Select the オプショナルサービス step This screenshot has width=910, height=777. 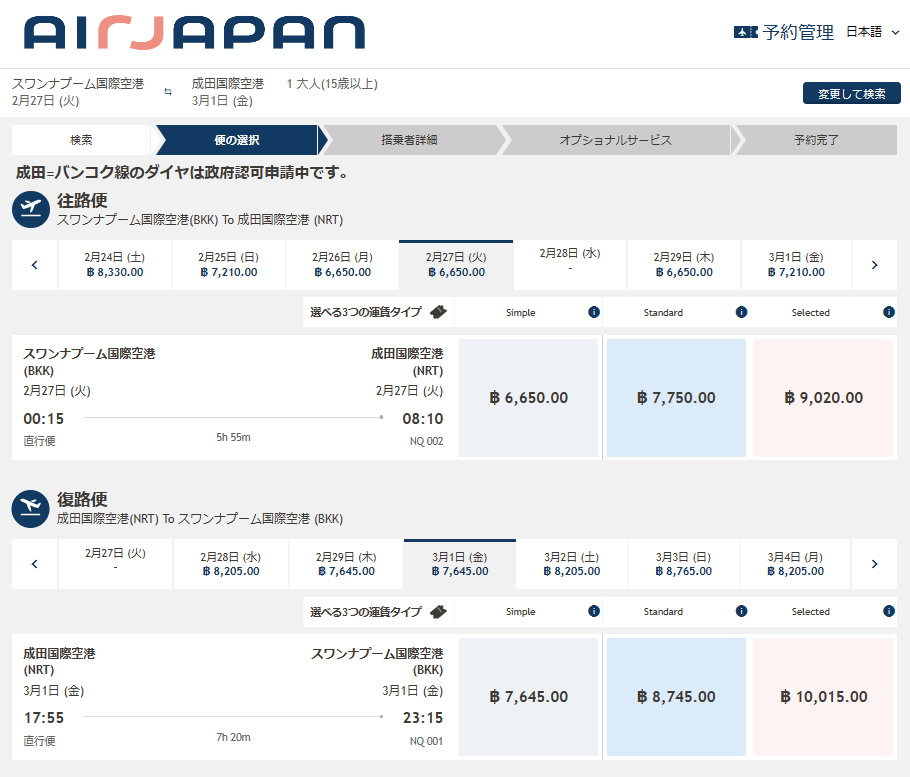(616, 140)
